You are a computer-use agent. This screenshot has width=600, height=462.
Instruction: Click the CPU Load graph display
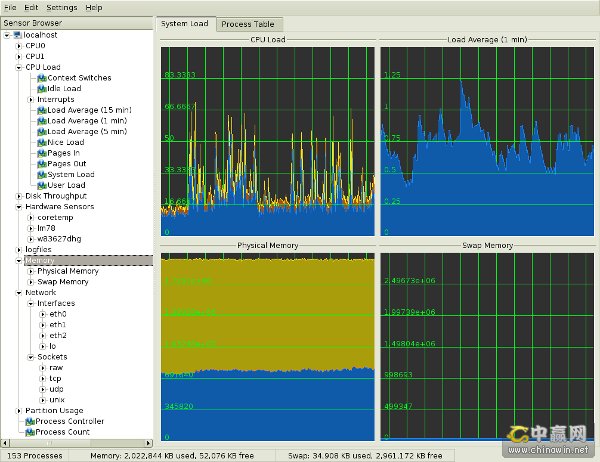point(267,141)
